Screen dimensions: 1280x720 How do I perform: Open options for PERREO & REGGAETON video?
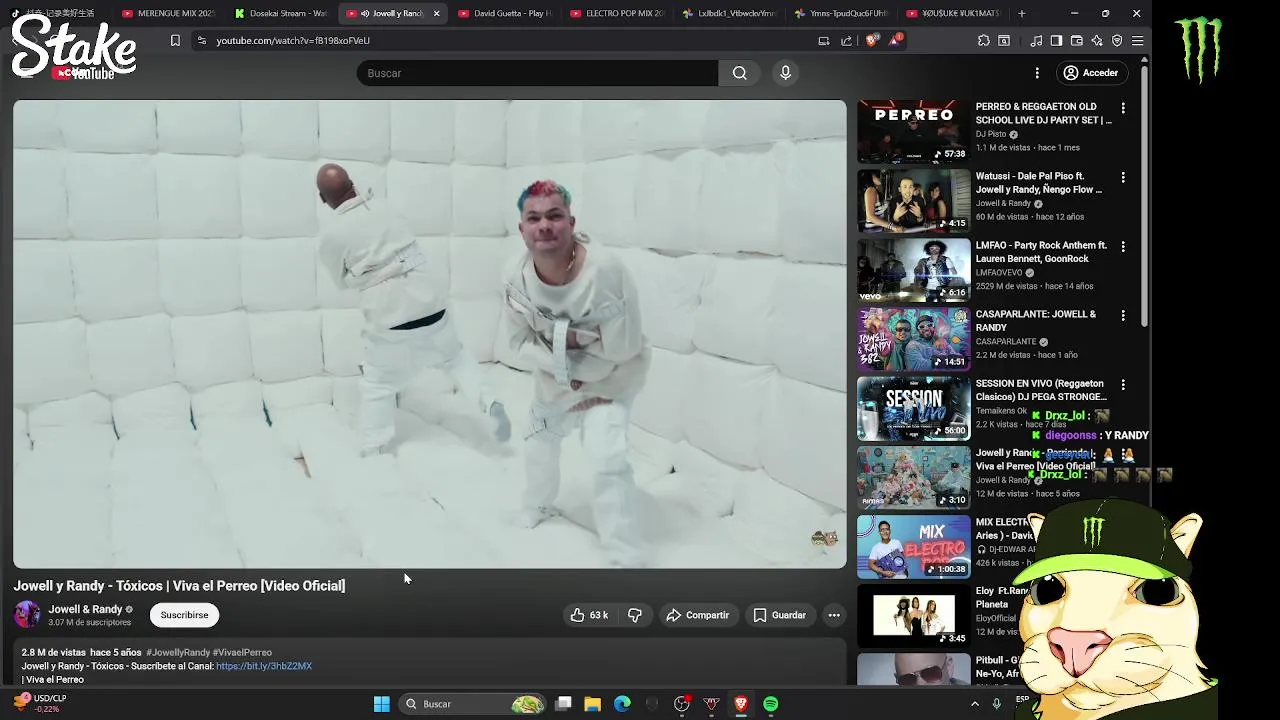1123,108
